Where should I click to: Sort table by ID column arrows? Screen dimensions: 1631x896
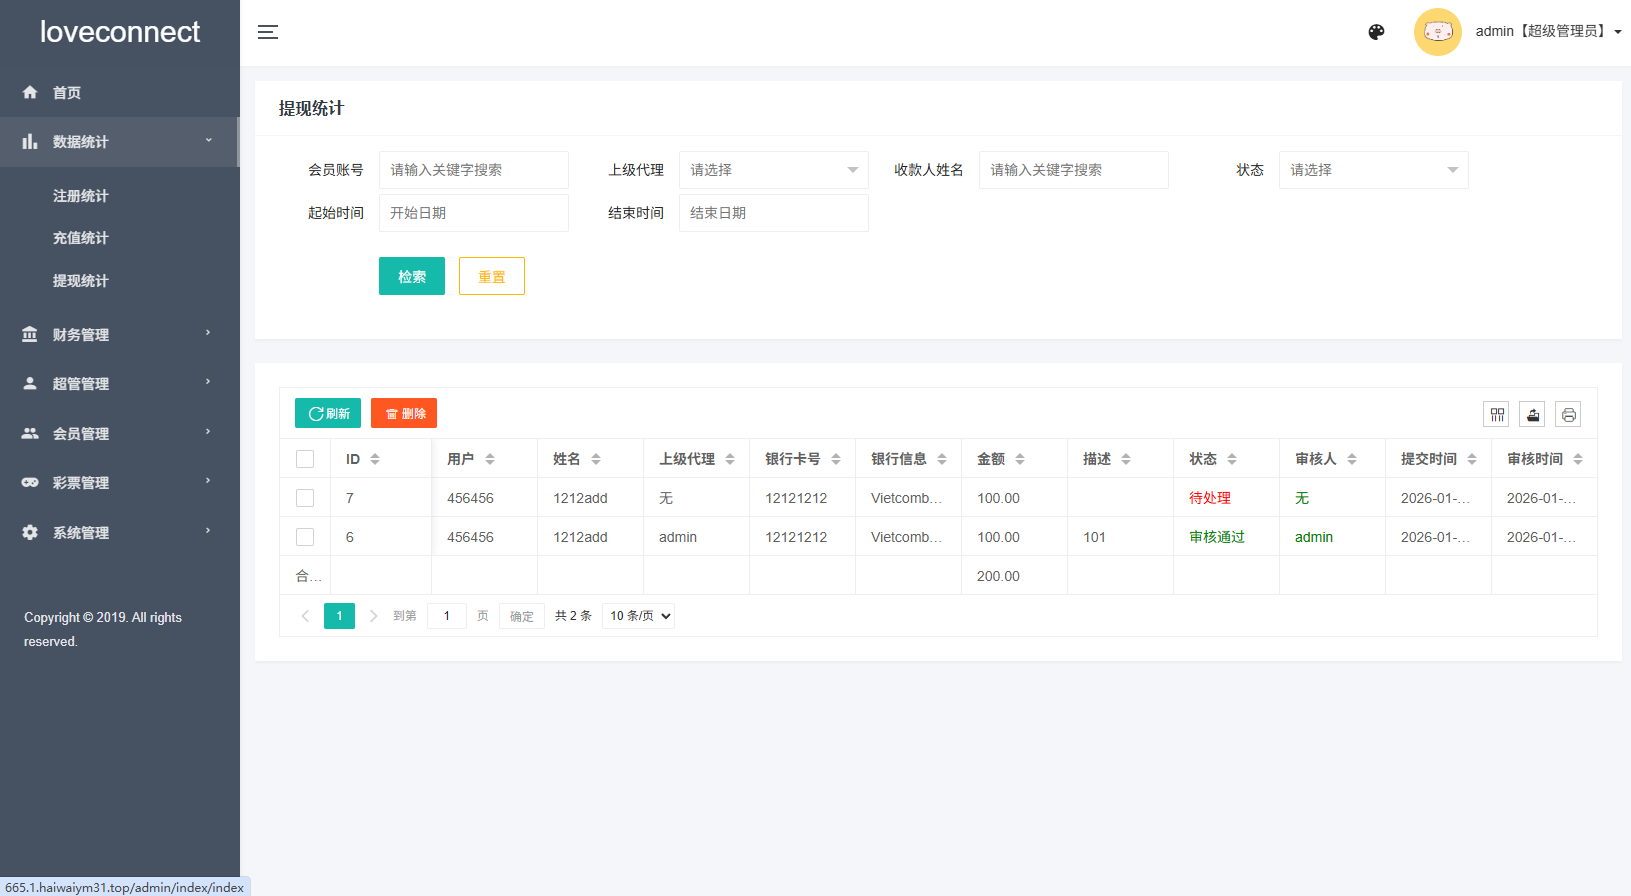coord(375,459)
